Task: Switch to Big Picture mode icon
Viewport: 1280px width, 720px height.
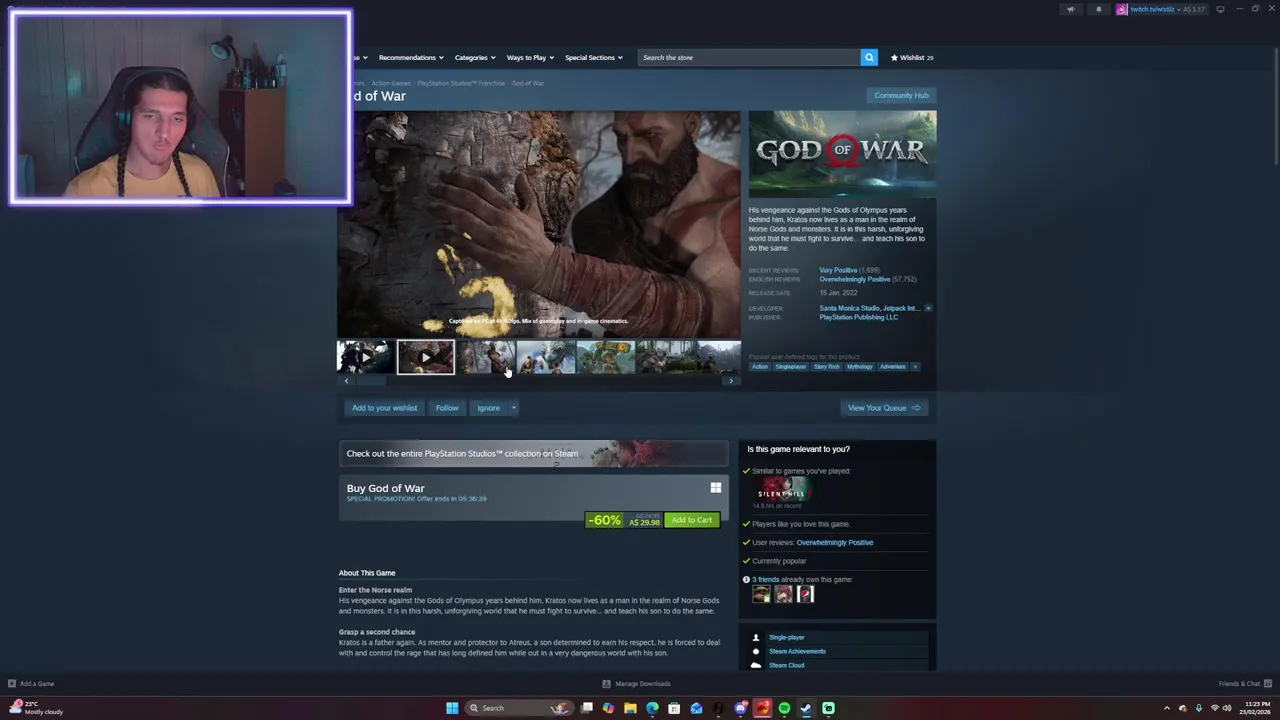Action: pyautogui.click(x=1220, y=9)
